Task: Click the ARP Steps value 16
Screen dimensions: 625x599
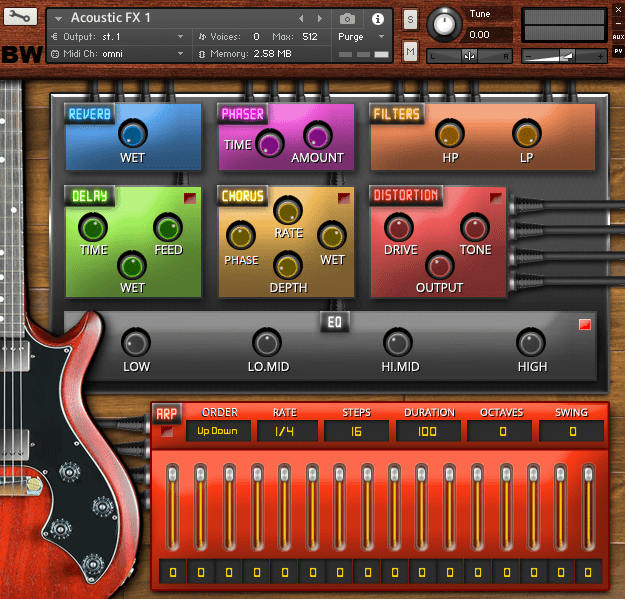Action: [x=356, y=431]
